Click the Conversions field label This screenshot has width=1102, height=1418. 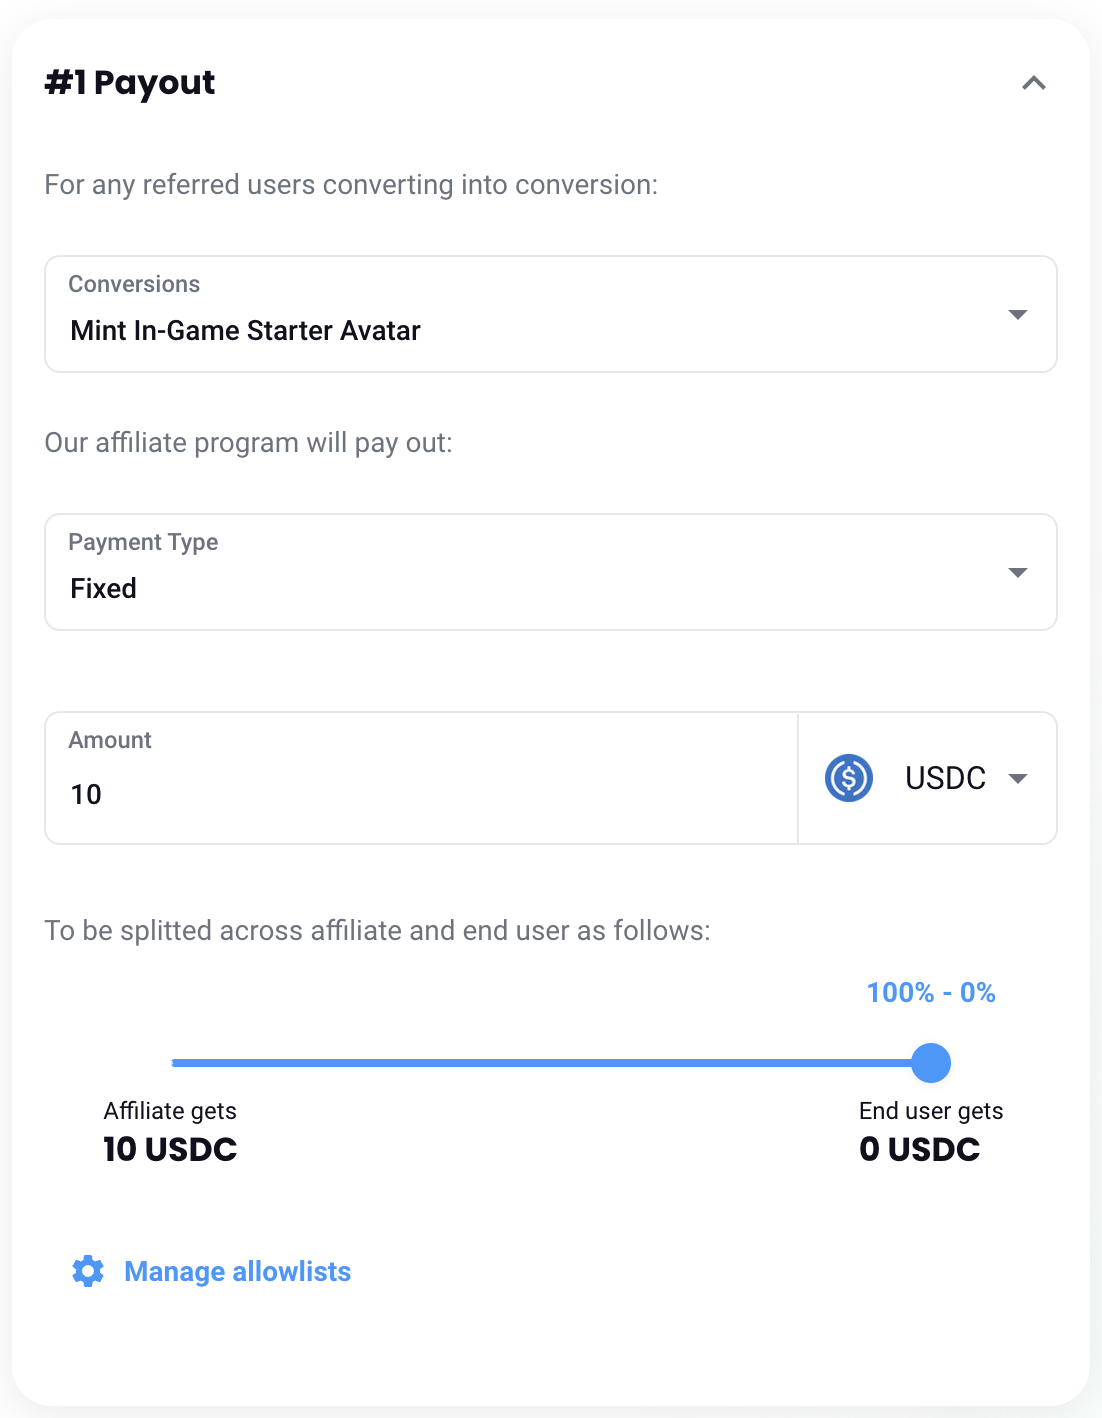(x=134, y=284)
